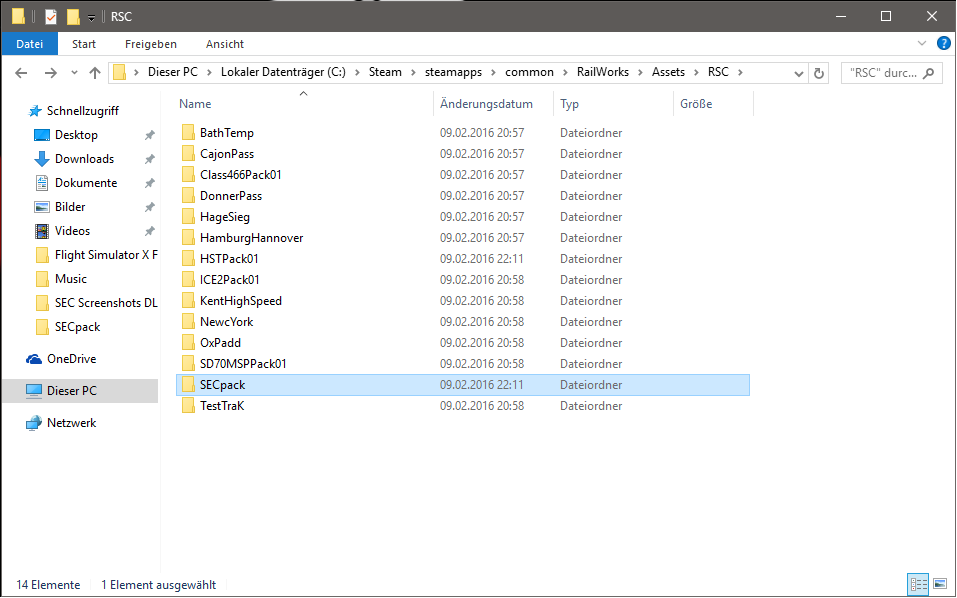Select the HageSieg folder
Viewport: 957px width, 598px height.
225,217
